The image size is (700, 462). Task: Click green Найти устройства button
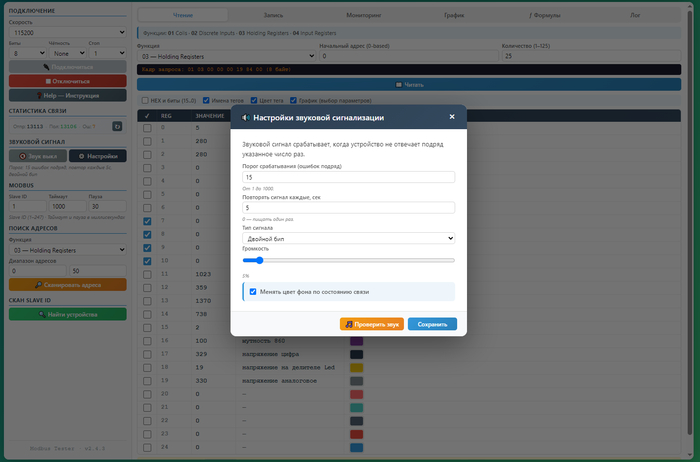[67, 314]
